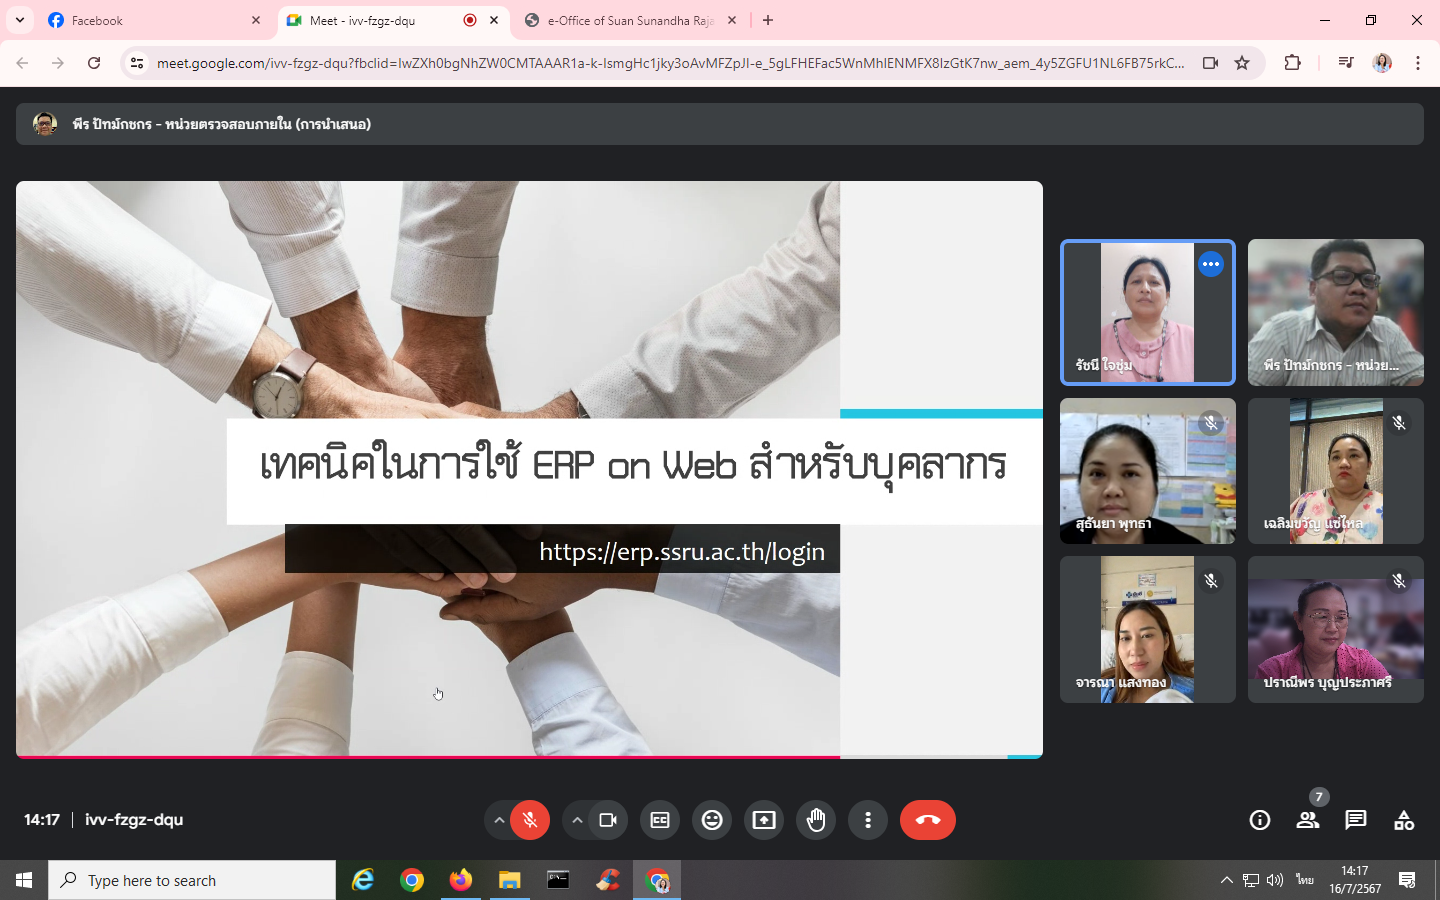Viewport: 1440px width, 900px height.
Task: Click the present screen icon
Action: [x=764, y=820]
